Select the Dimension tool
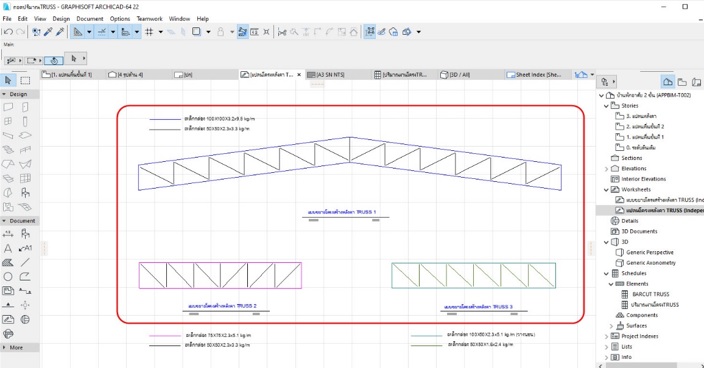704x368 pixels. [8, 234]
